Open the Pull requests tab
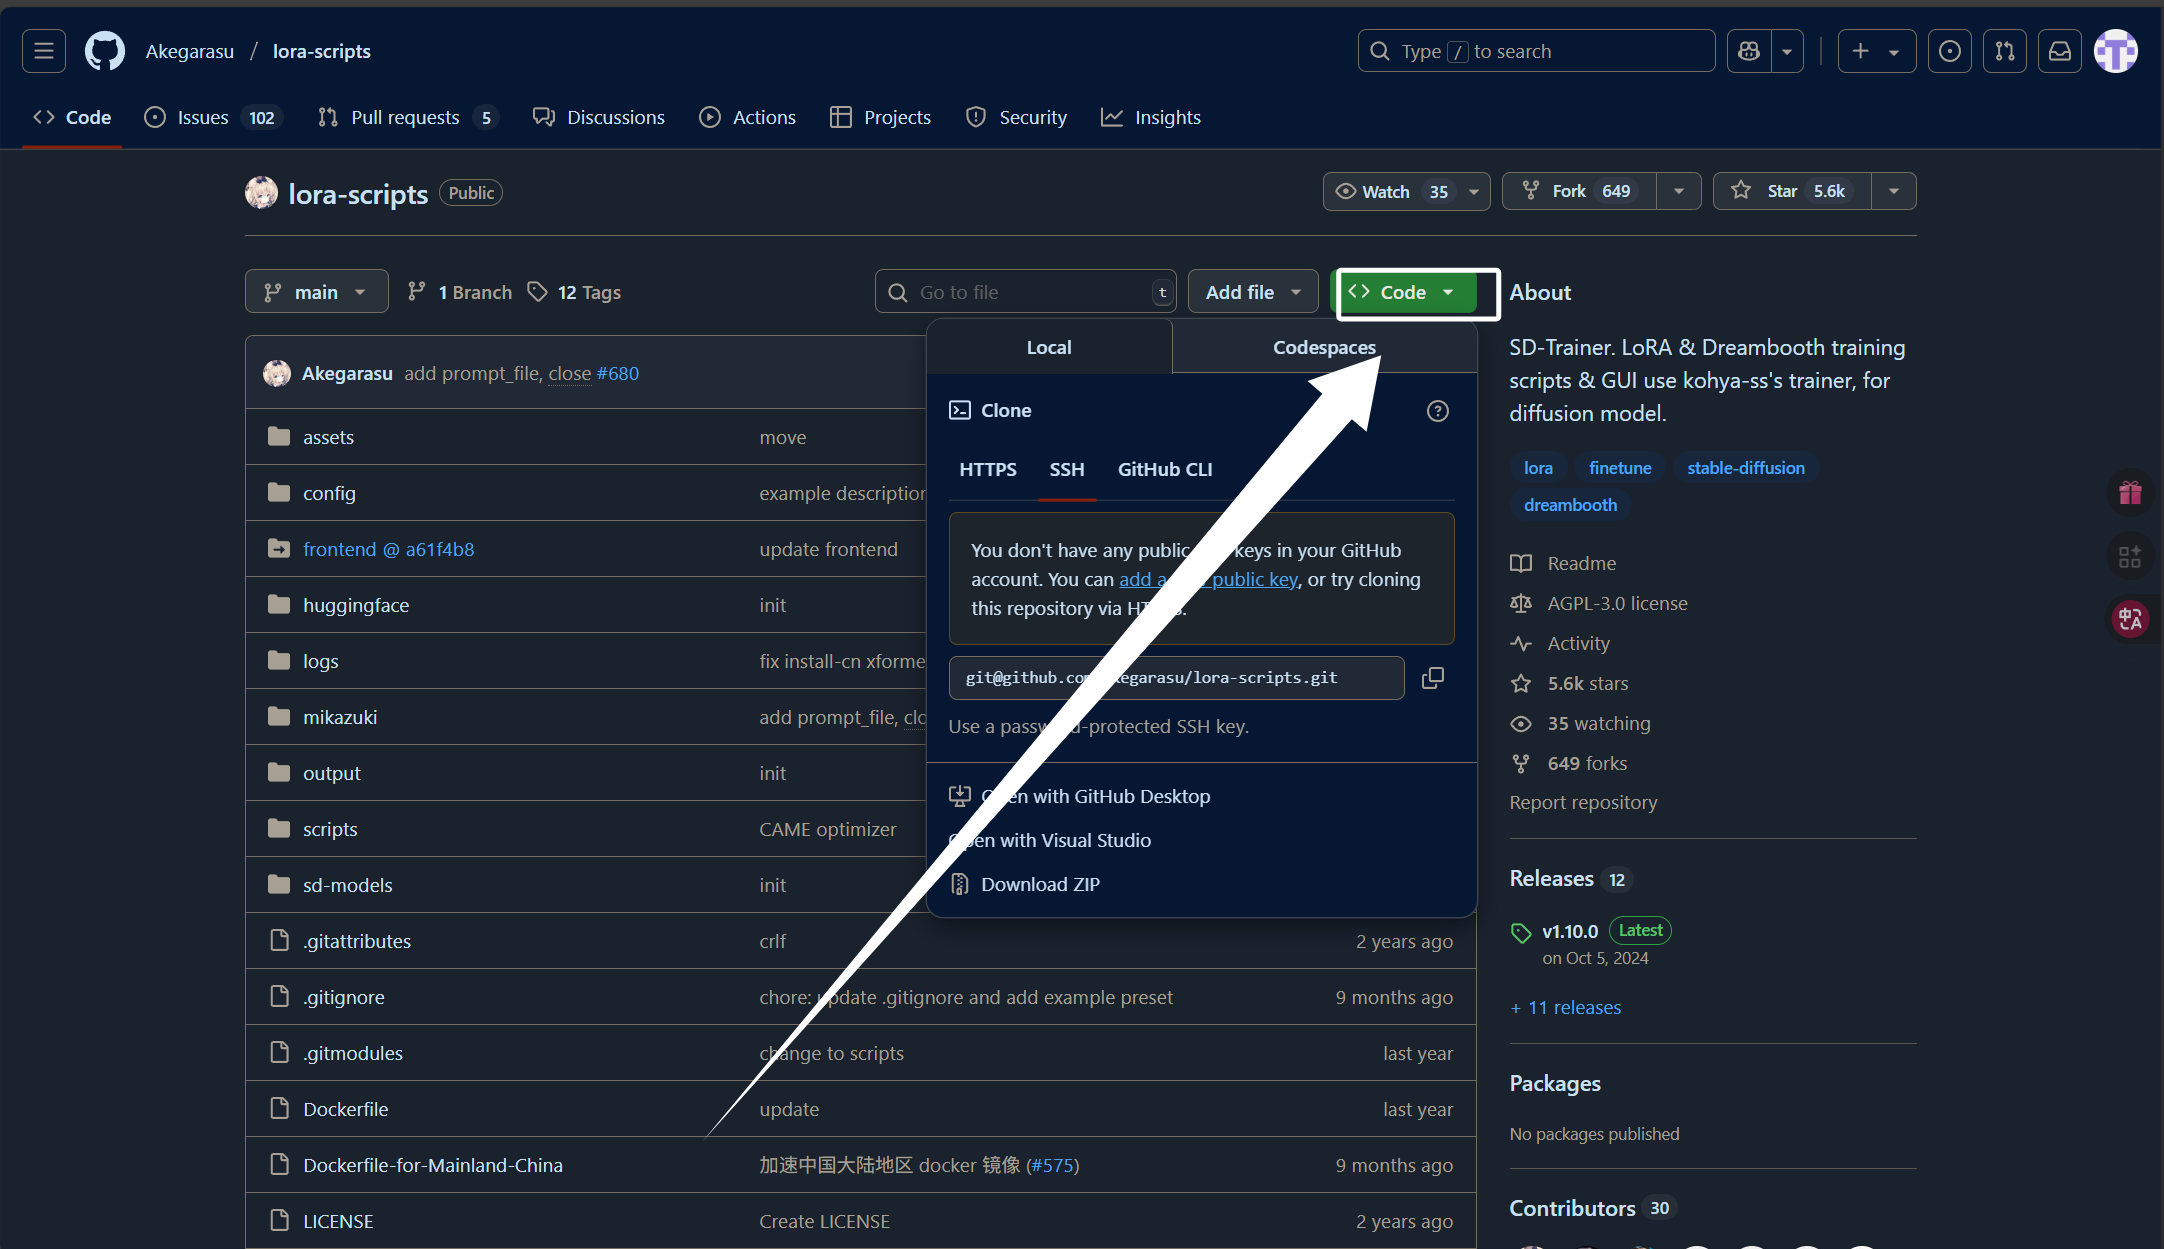2164x1249 pixels. (x=408, y=117)
